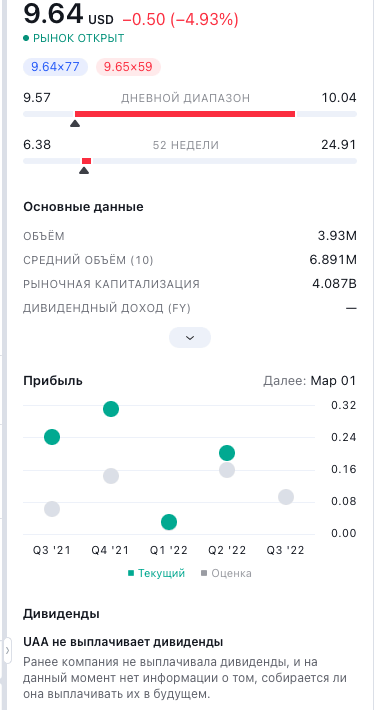Open the next earnings date Мар 01
Screen dimensions: 374x710
(333, 381)
